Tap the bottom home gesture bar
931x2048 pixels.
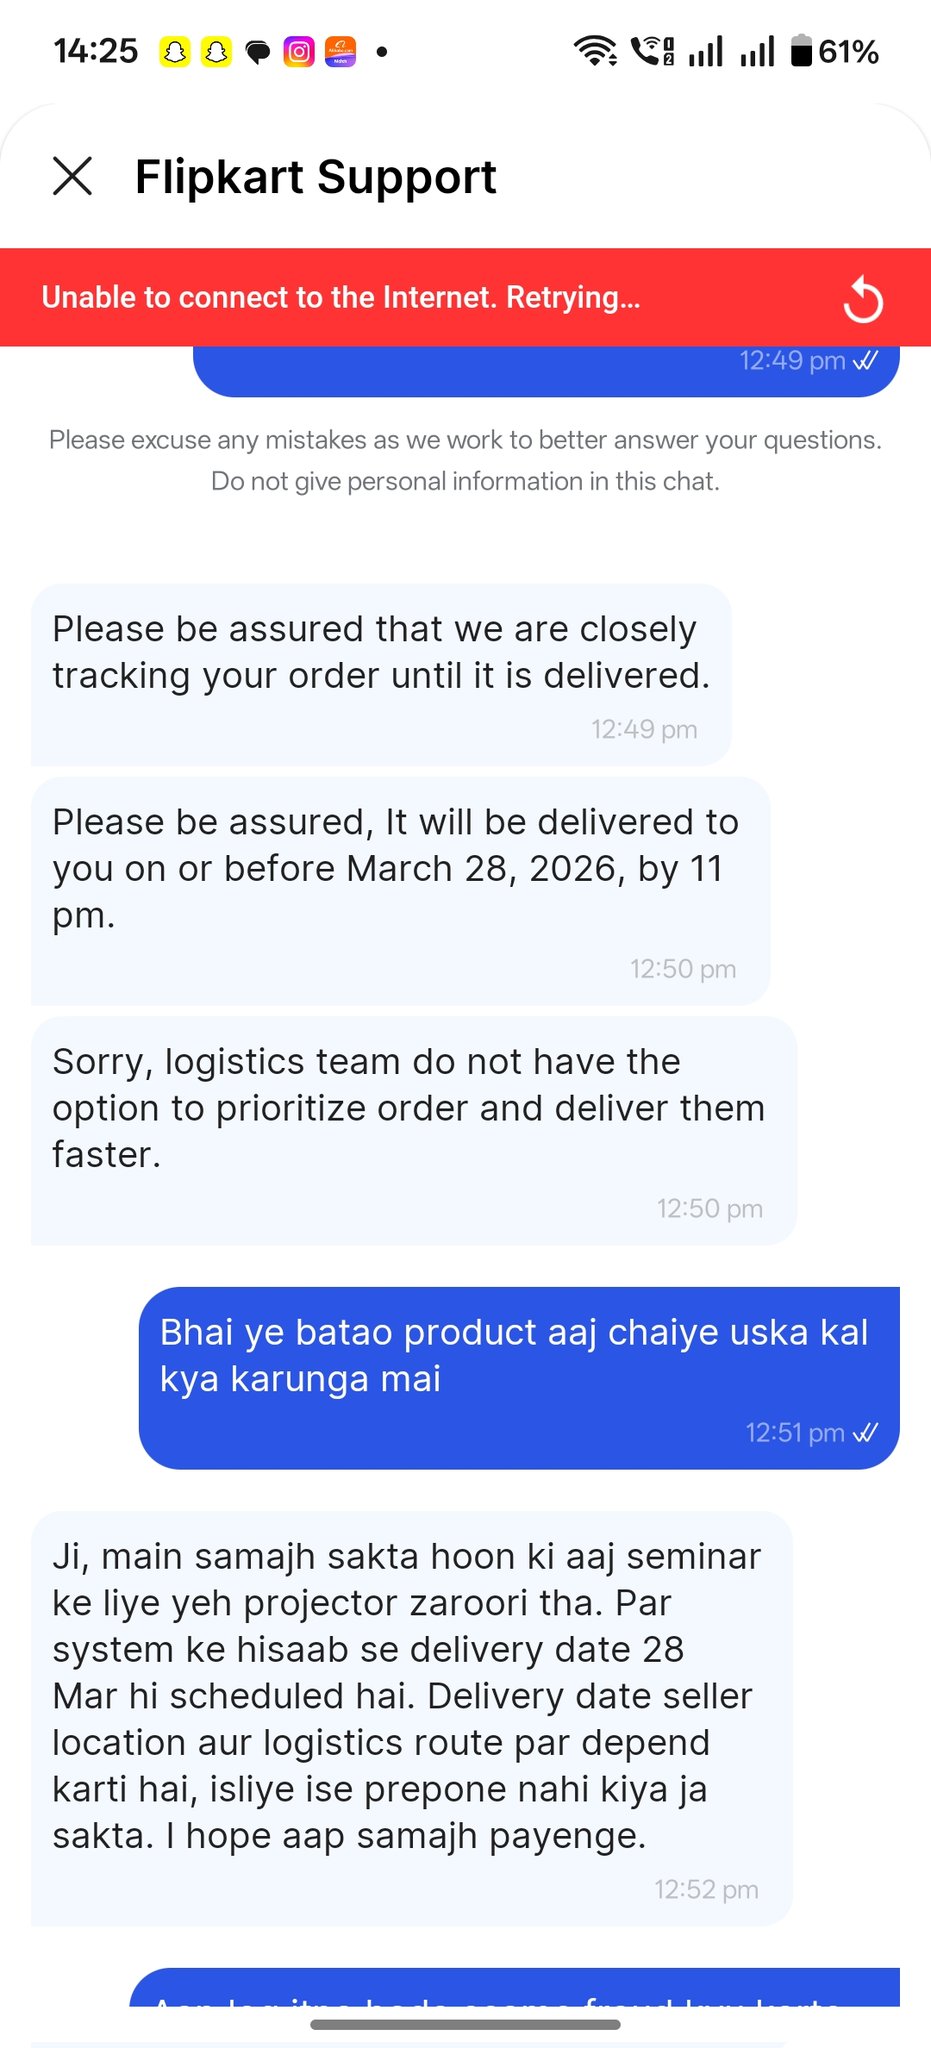pyautogui.click(x=465, y=2025)
